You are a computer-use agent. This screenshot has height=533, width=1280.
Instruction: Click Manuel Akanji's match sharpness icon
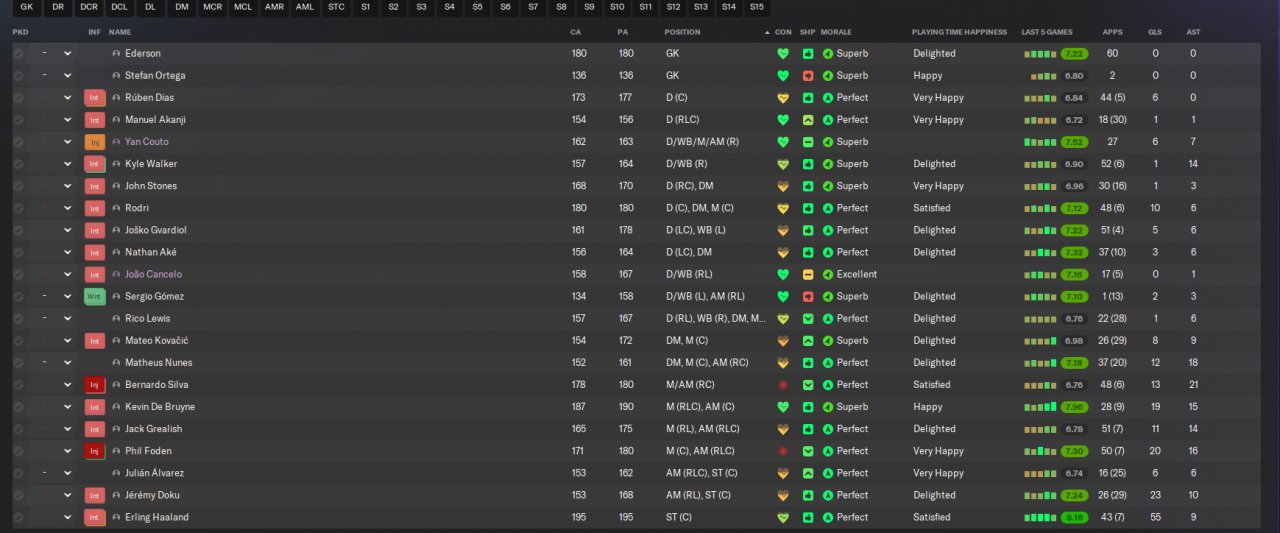(x=808, y=119)
